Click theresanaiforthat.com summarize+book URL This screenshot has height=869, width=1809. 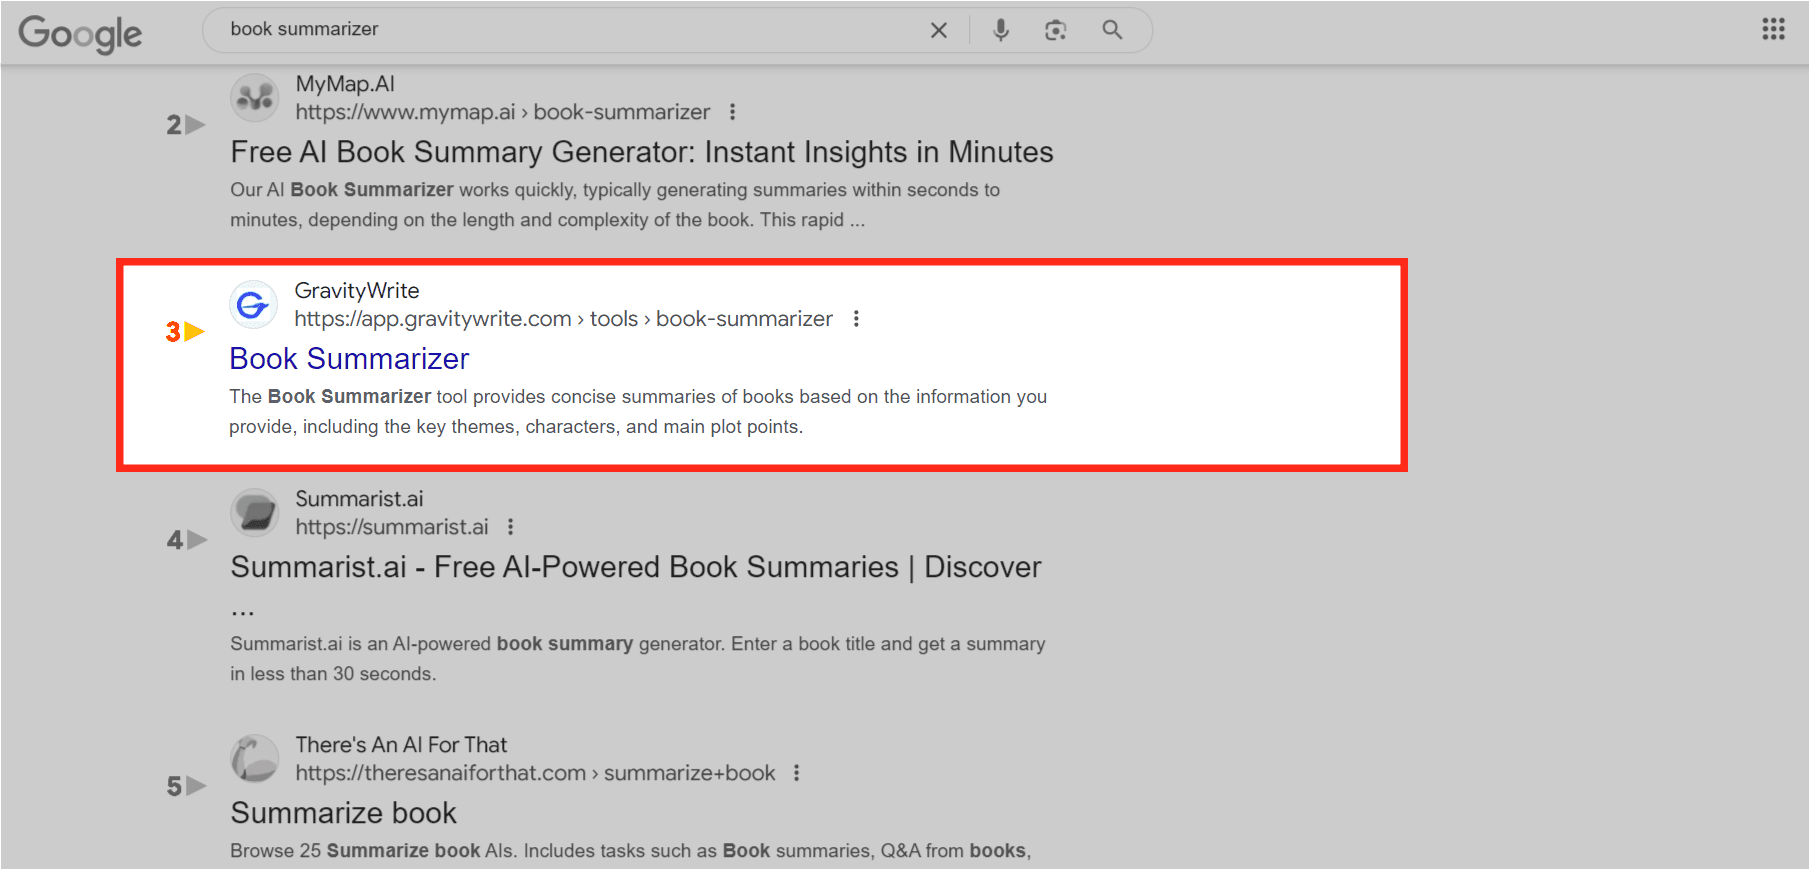click(x=535, y=773)
